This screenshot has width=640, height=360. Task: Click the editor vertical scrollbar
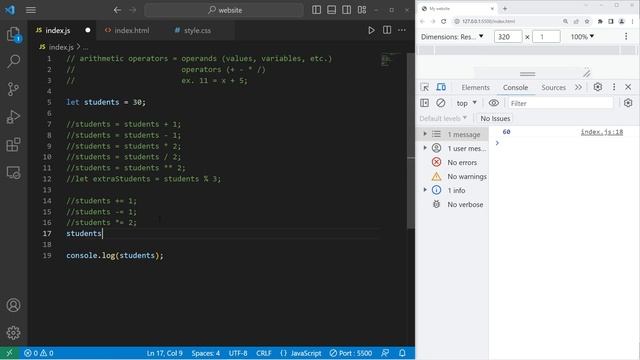click(411, 141)
